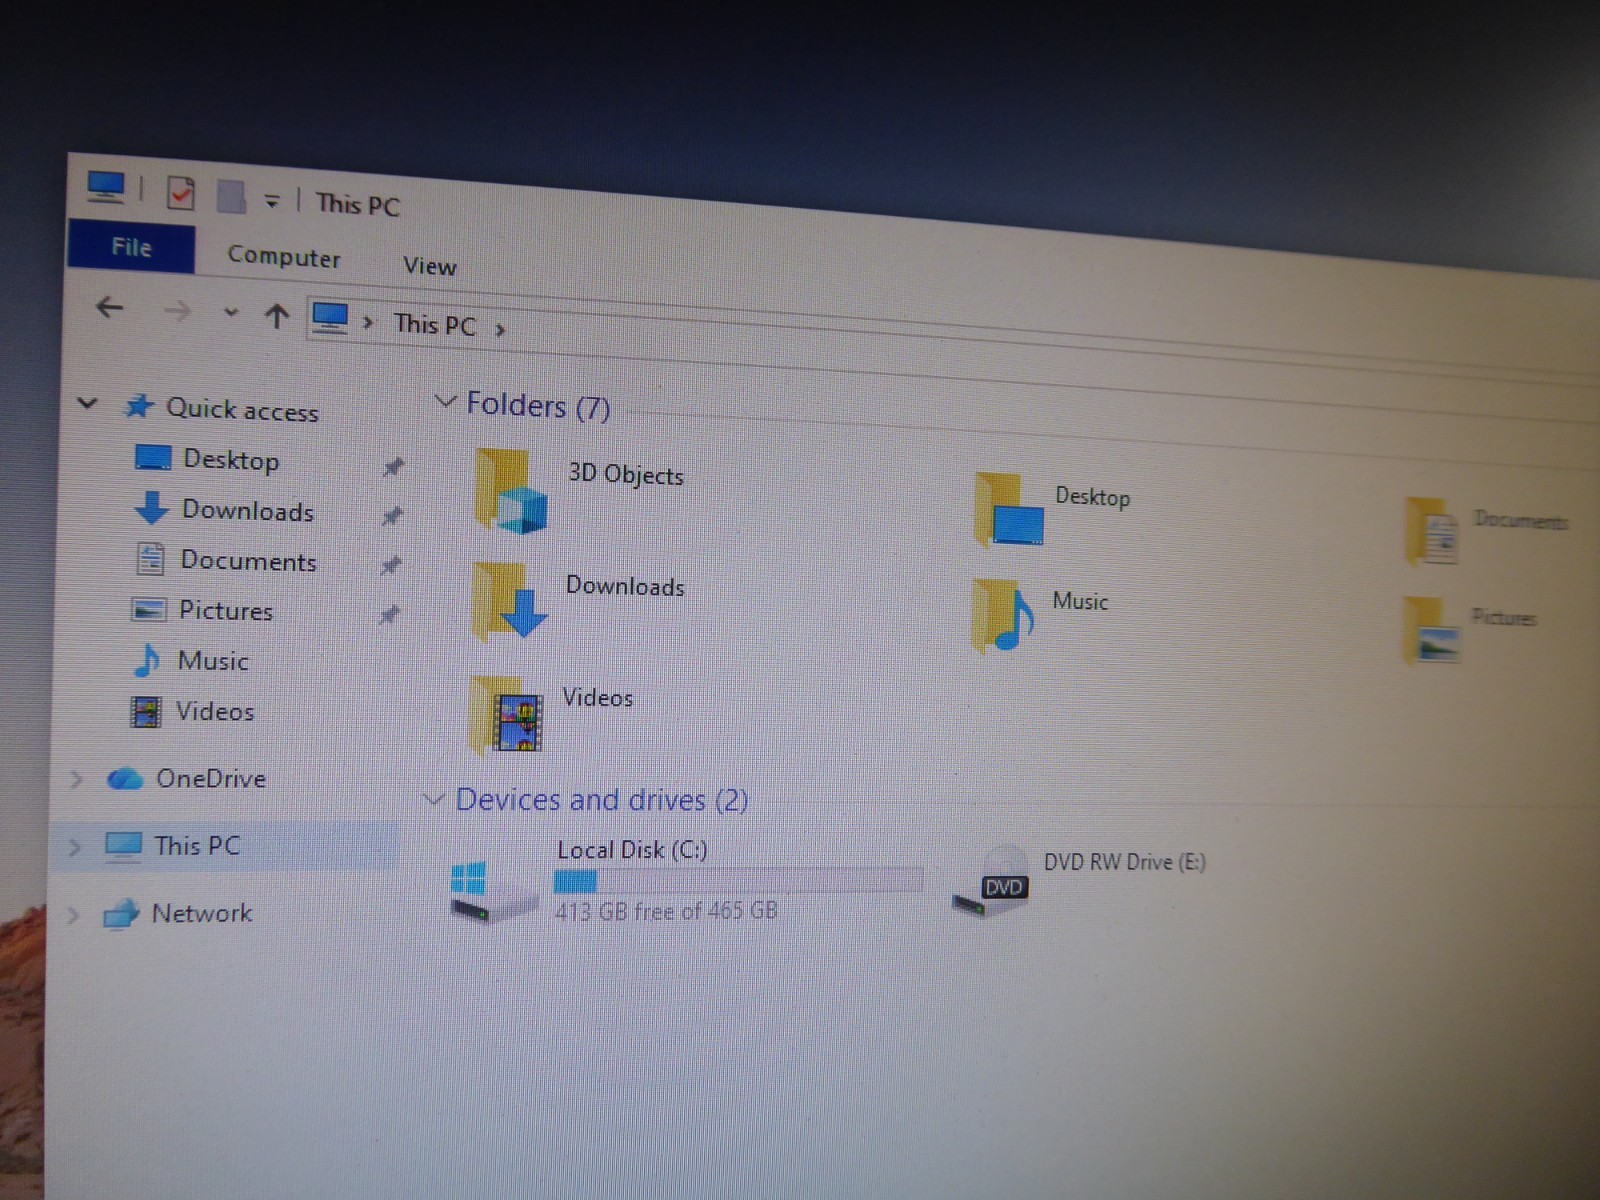Select Quick access in the sidebar

point(242,410)
